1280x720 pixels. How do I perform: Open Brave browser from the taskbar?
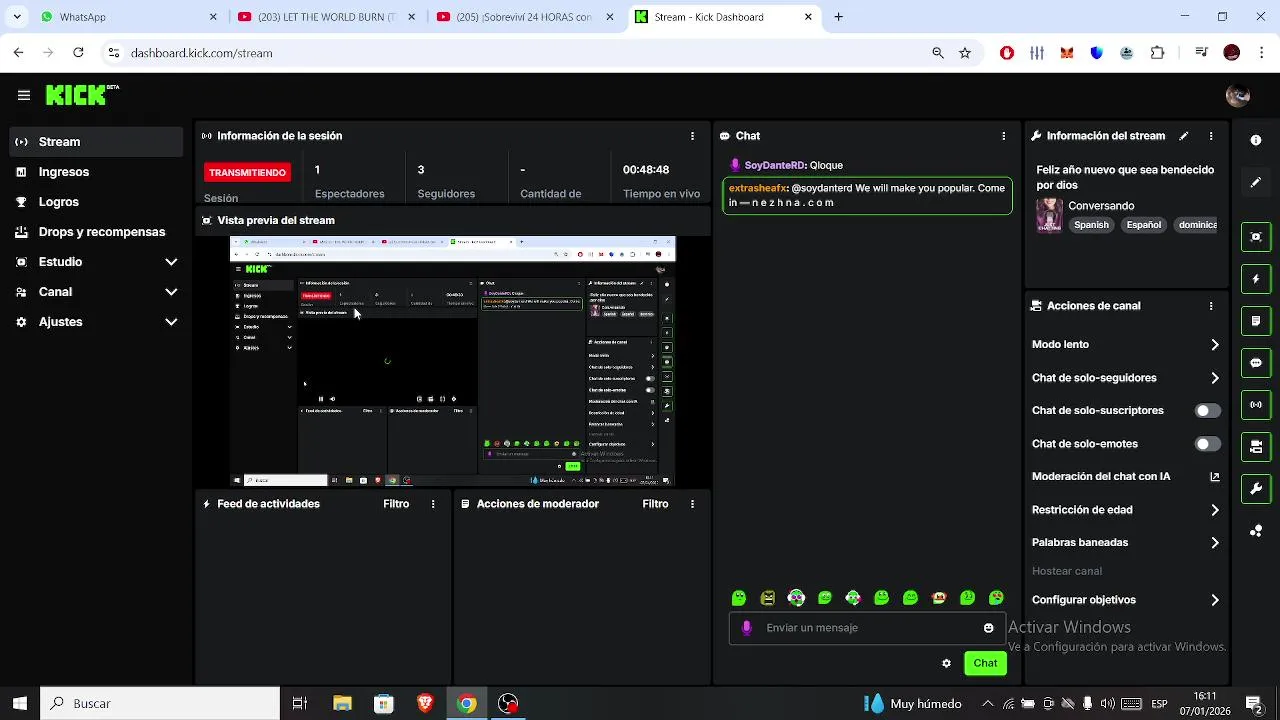tap(425, 703)
